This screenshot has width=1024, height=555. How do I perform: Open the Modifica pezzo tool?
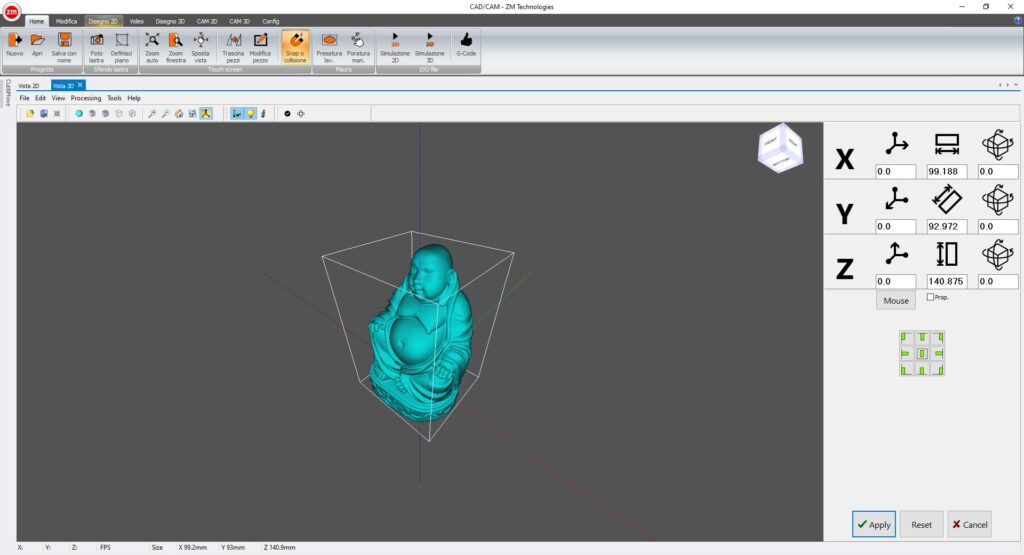pos(260,47)
